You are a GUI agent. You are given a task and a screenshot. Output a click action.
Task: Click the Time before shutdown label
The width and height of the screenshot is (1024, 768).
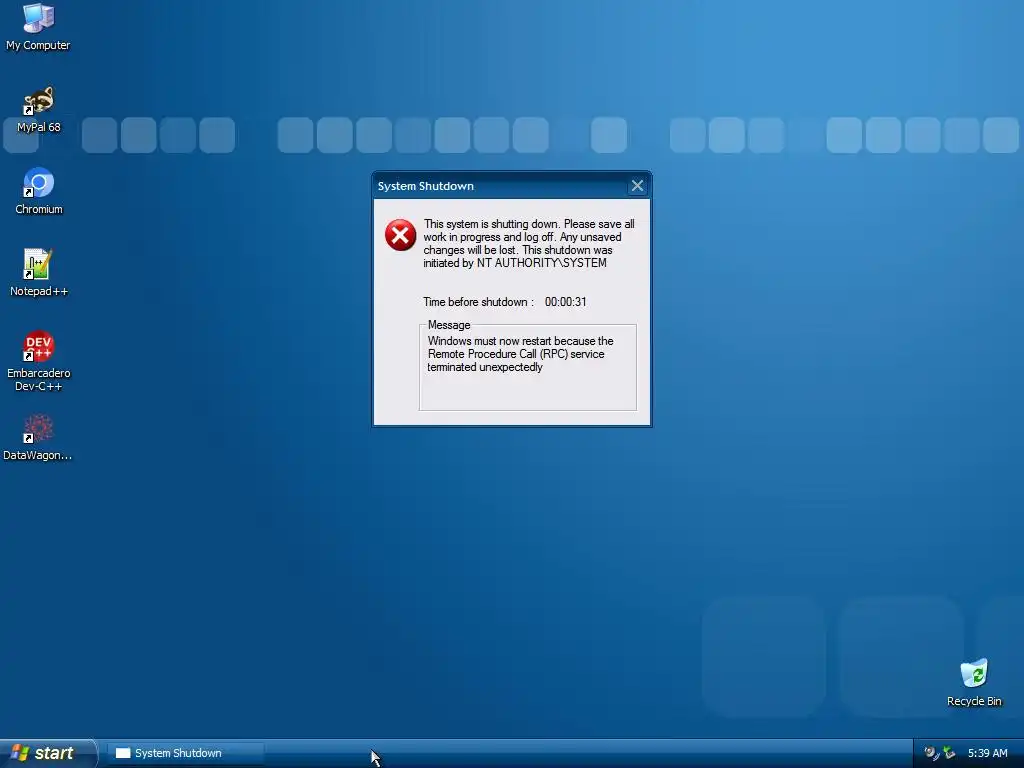(x=478, y=302)
